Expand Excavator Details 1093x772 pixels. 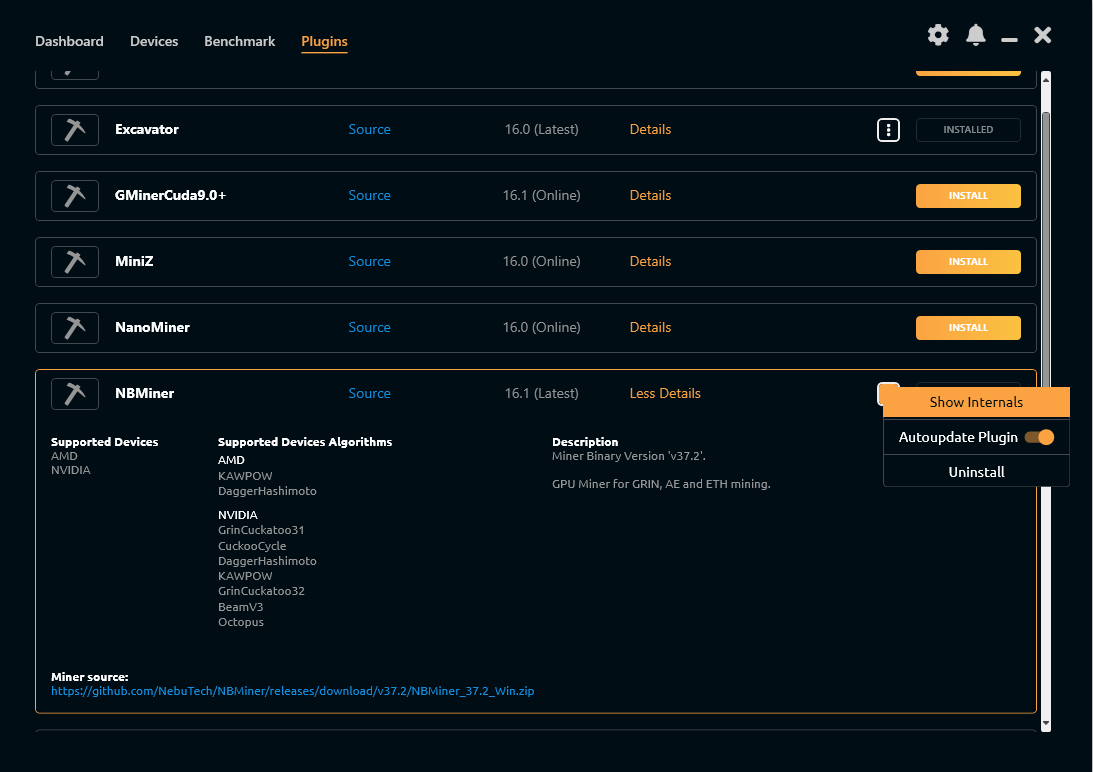[x=650, y=129]
